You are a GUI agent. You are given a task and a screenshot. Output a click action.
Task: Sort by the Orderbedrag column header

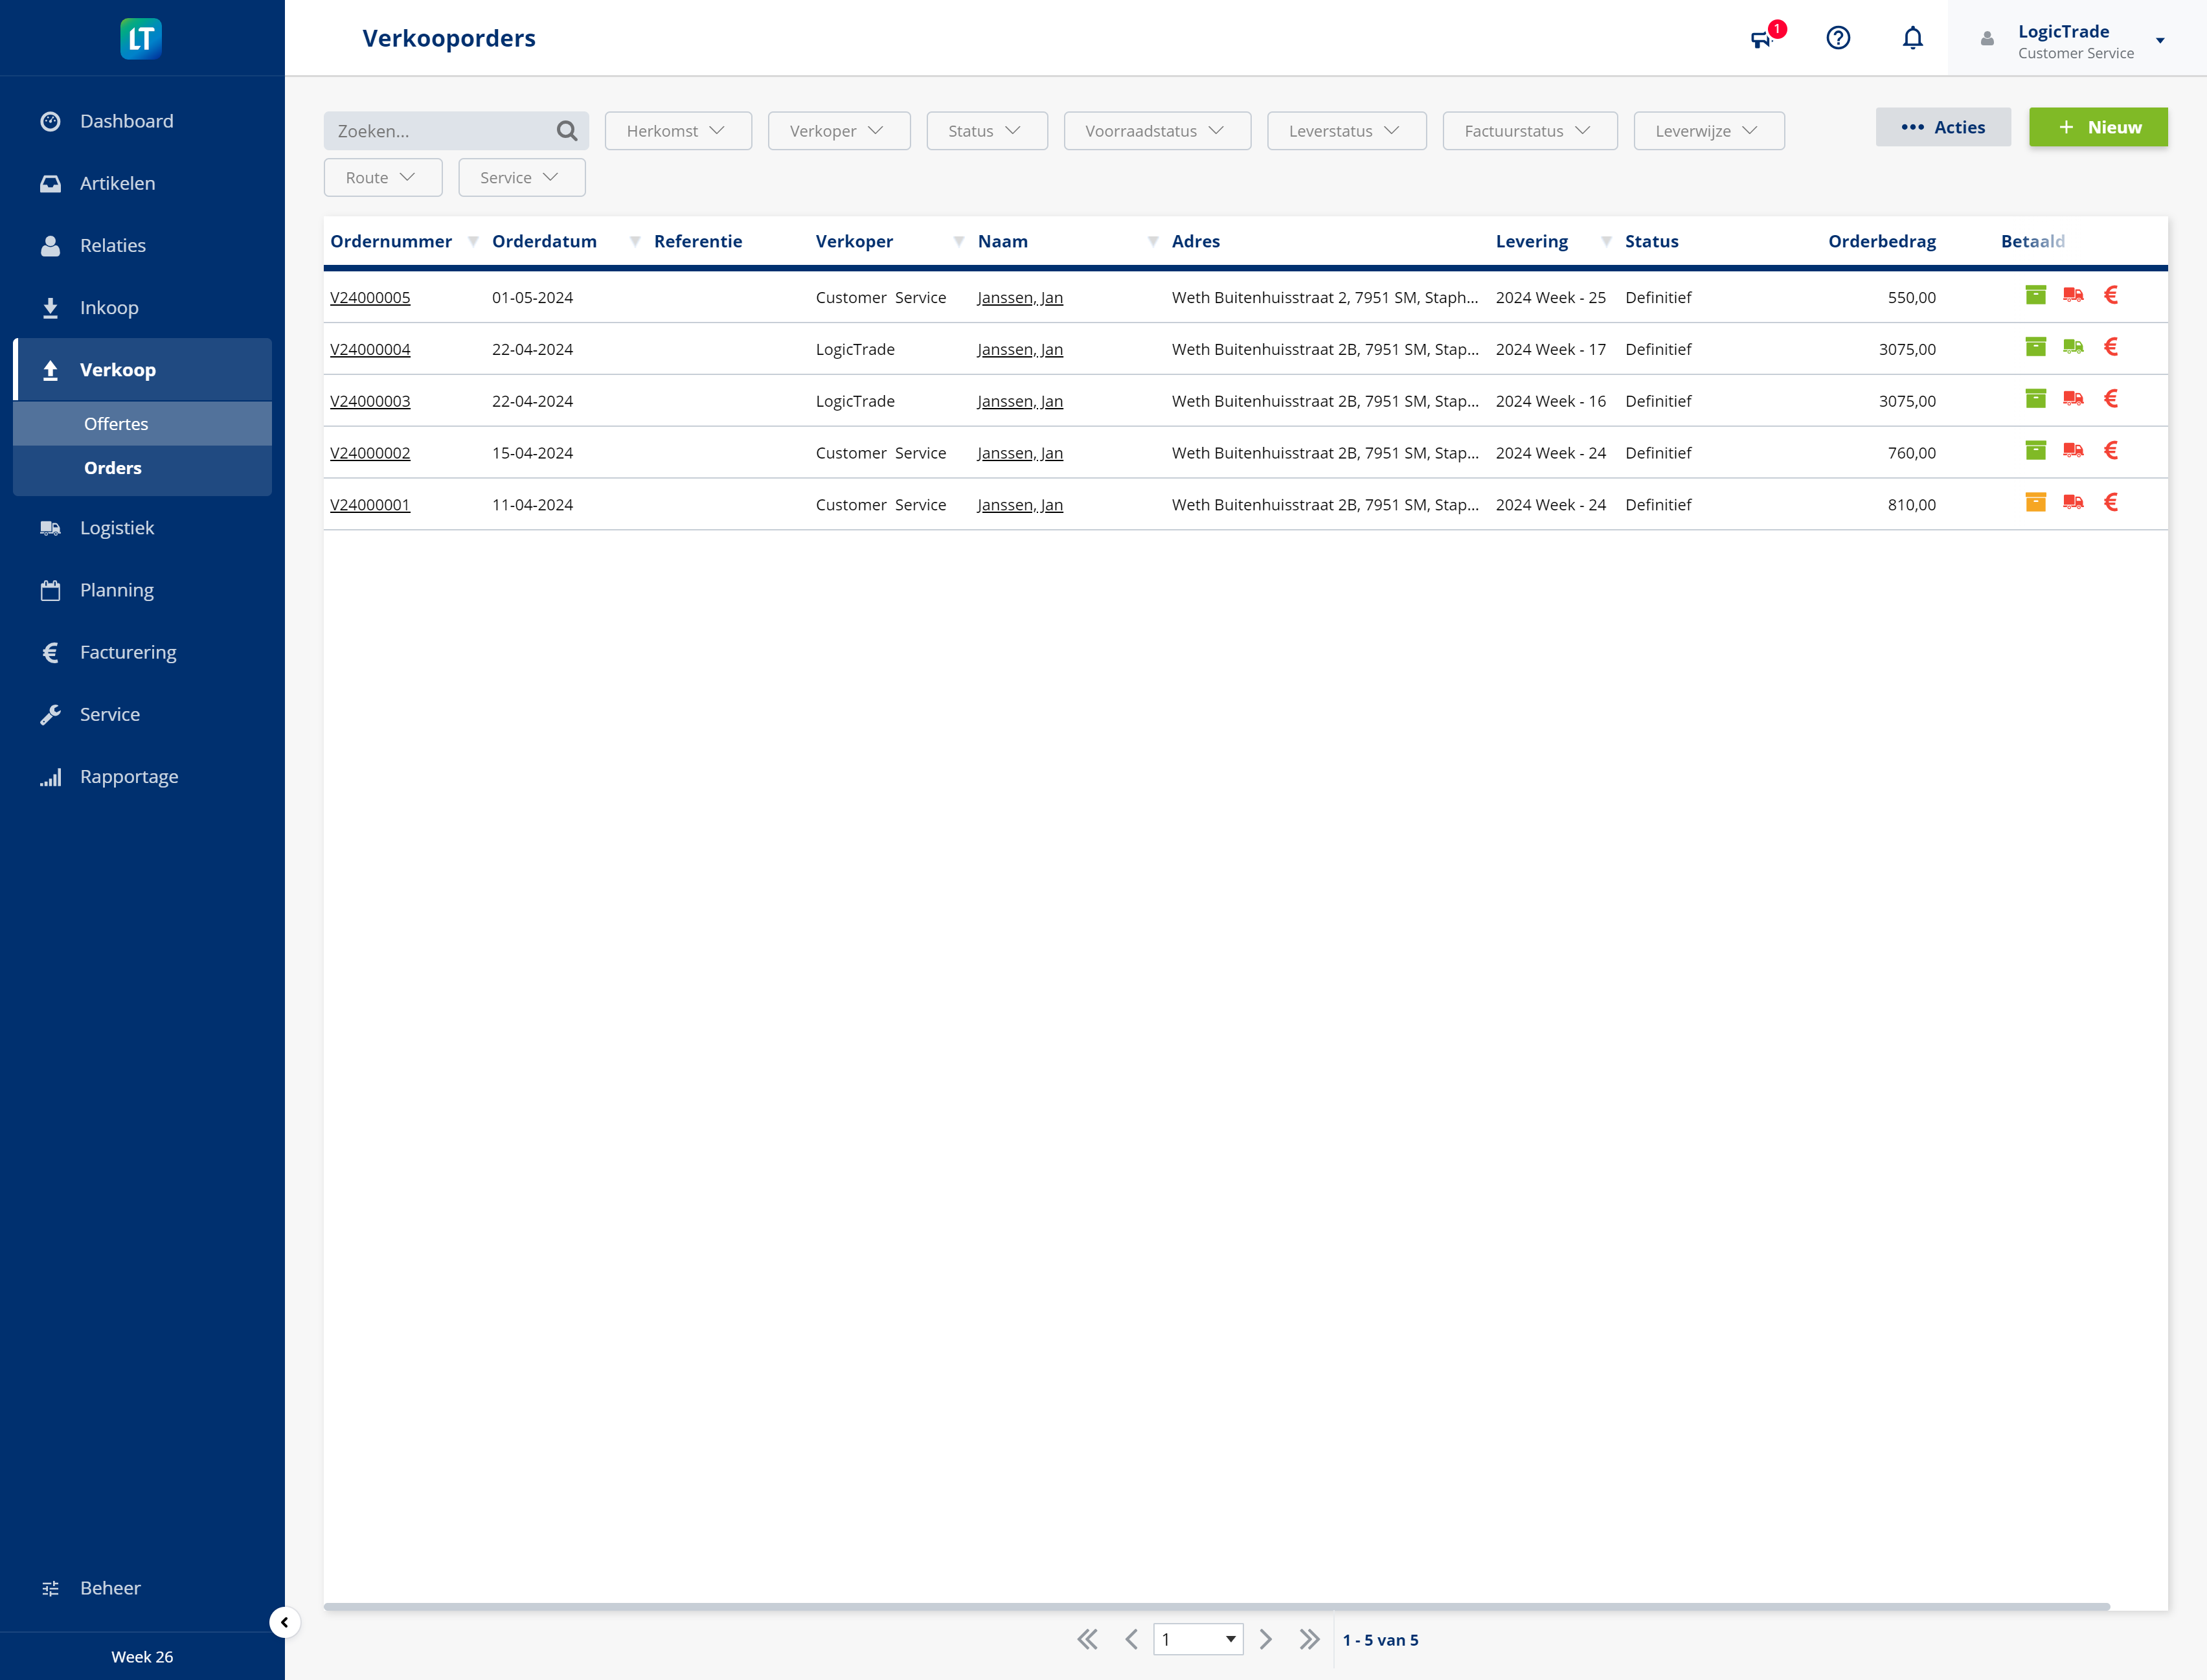[x=1881, y=241]
